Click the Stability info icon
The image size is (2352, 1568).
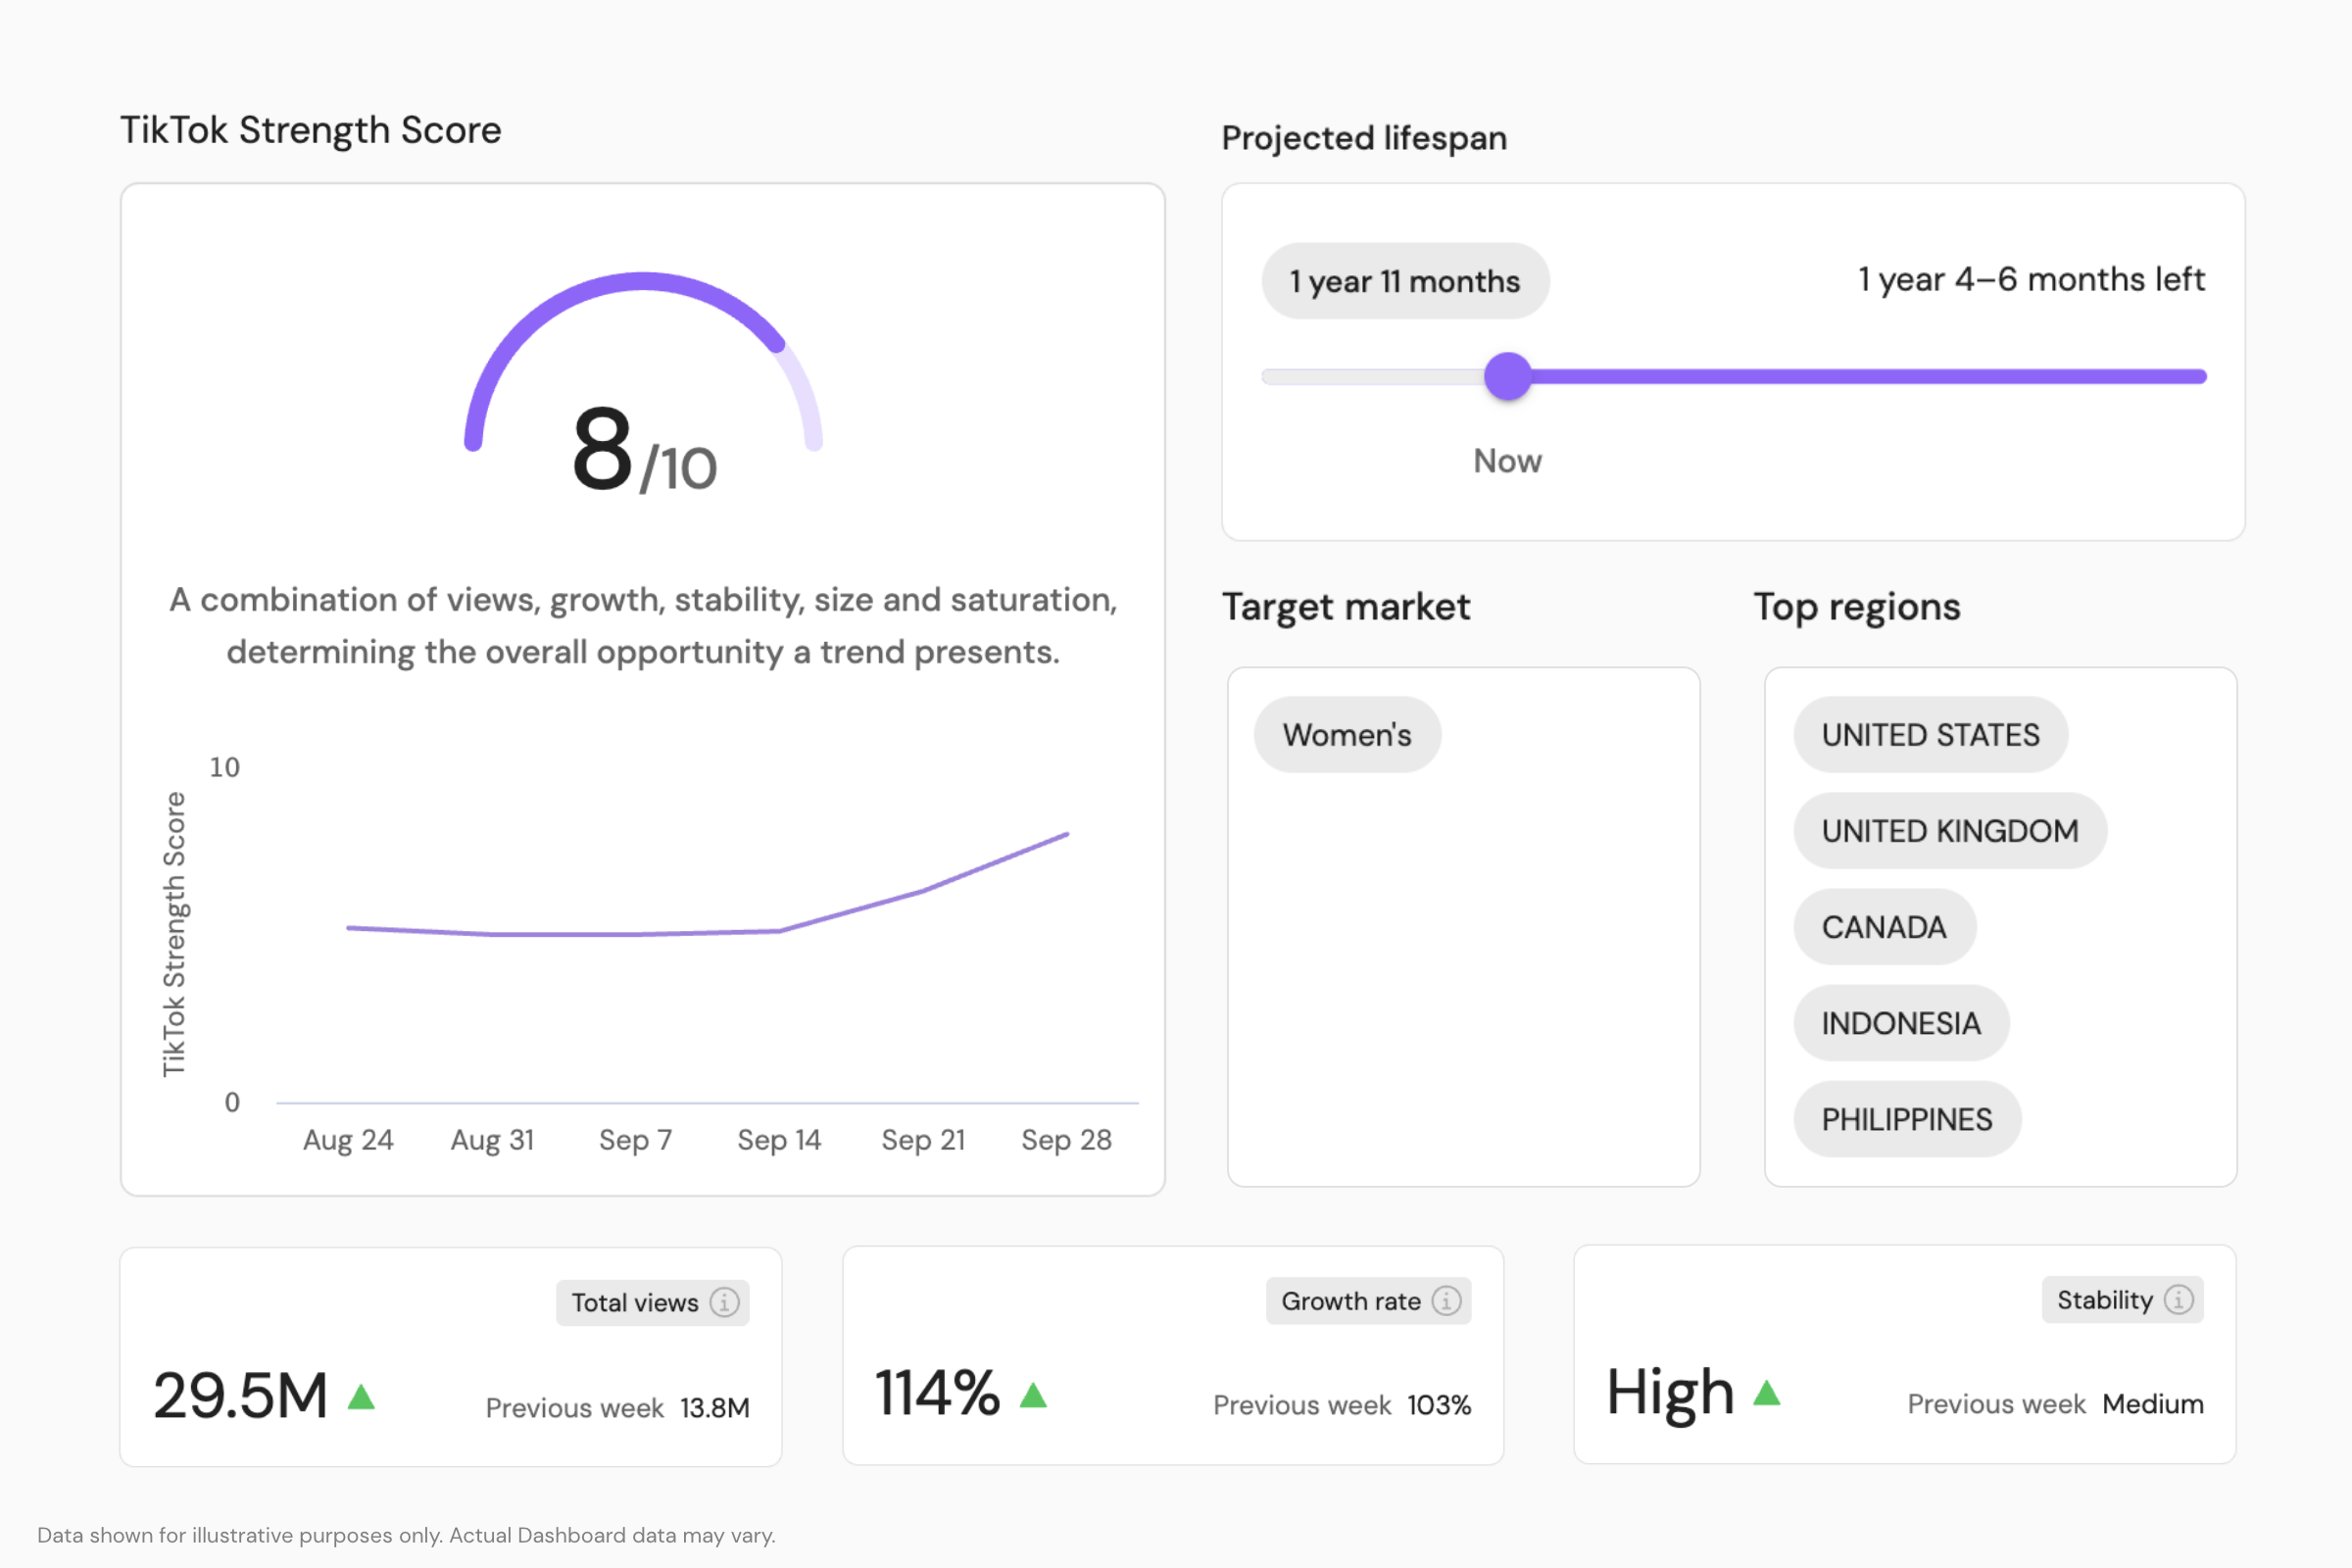tap(2178, 1299)
